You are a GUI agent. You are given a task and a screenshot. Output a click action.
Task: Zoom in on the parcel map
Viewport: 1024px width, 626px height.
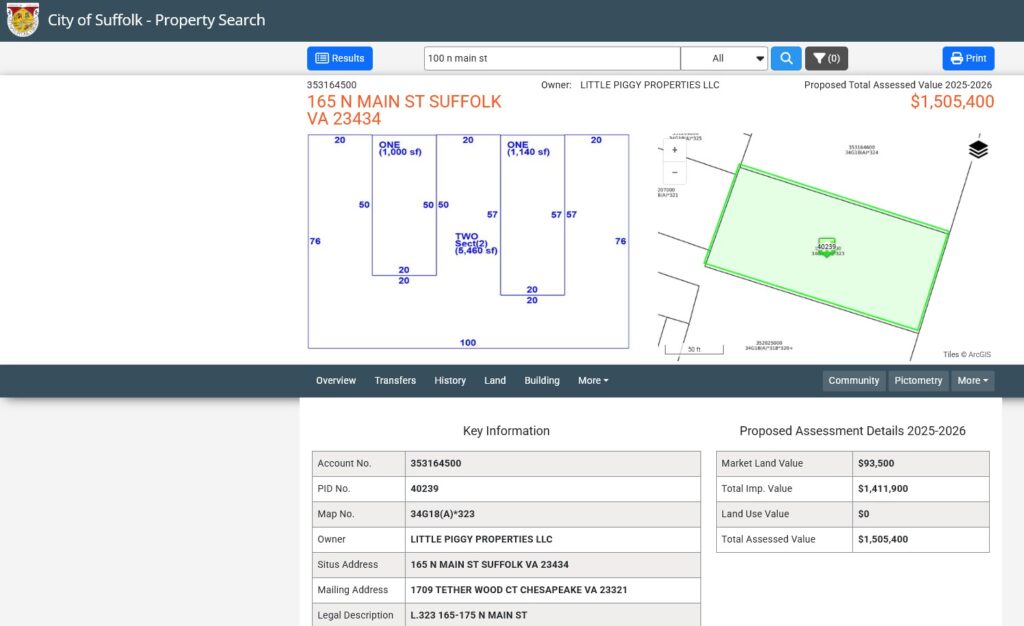click(675, 150)
